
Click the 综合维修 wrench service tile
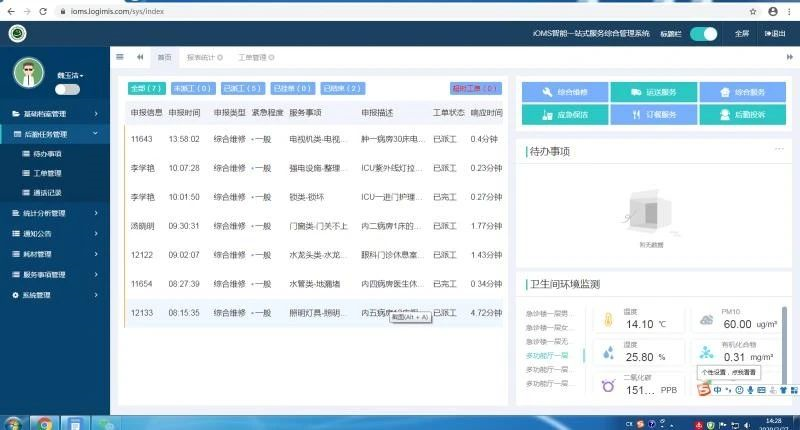point(563,92)
